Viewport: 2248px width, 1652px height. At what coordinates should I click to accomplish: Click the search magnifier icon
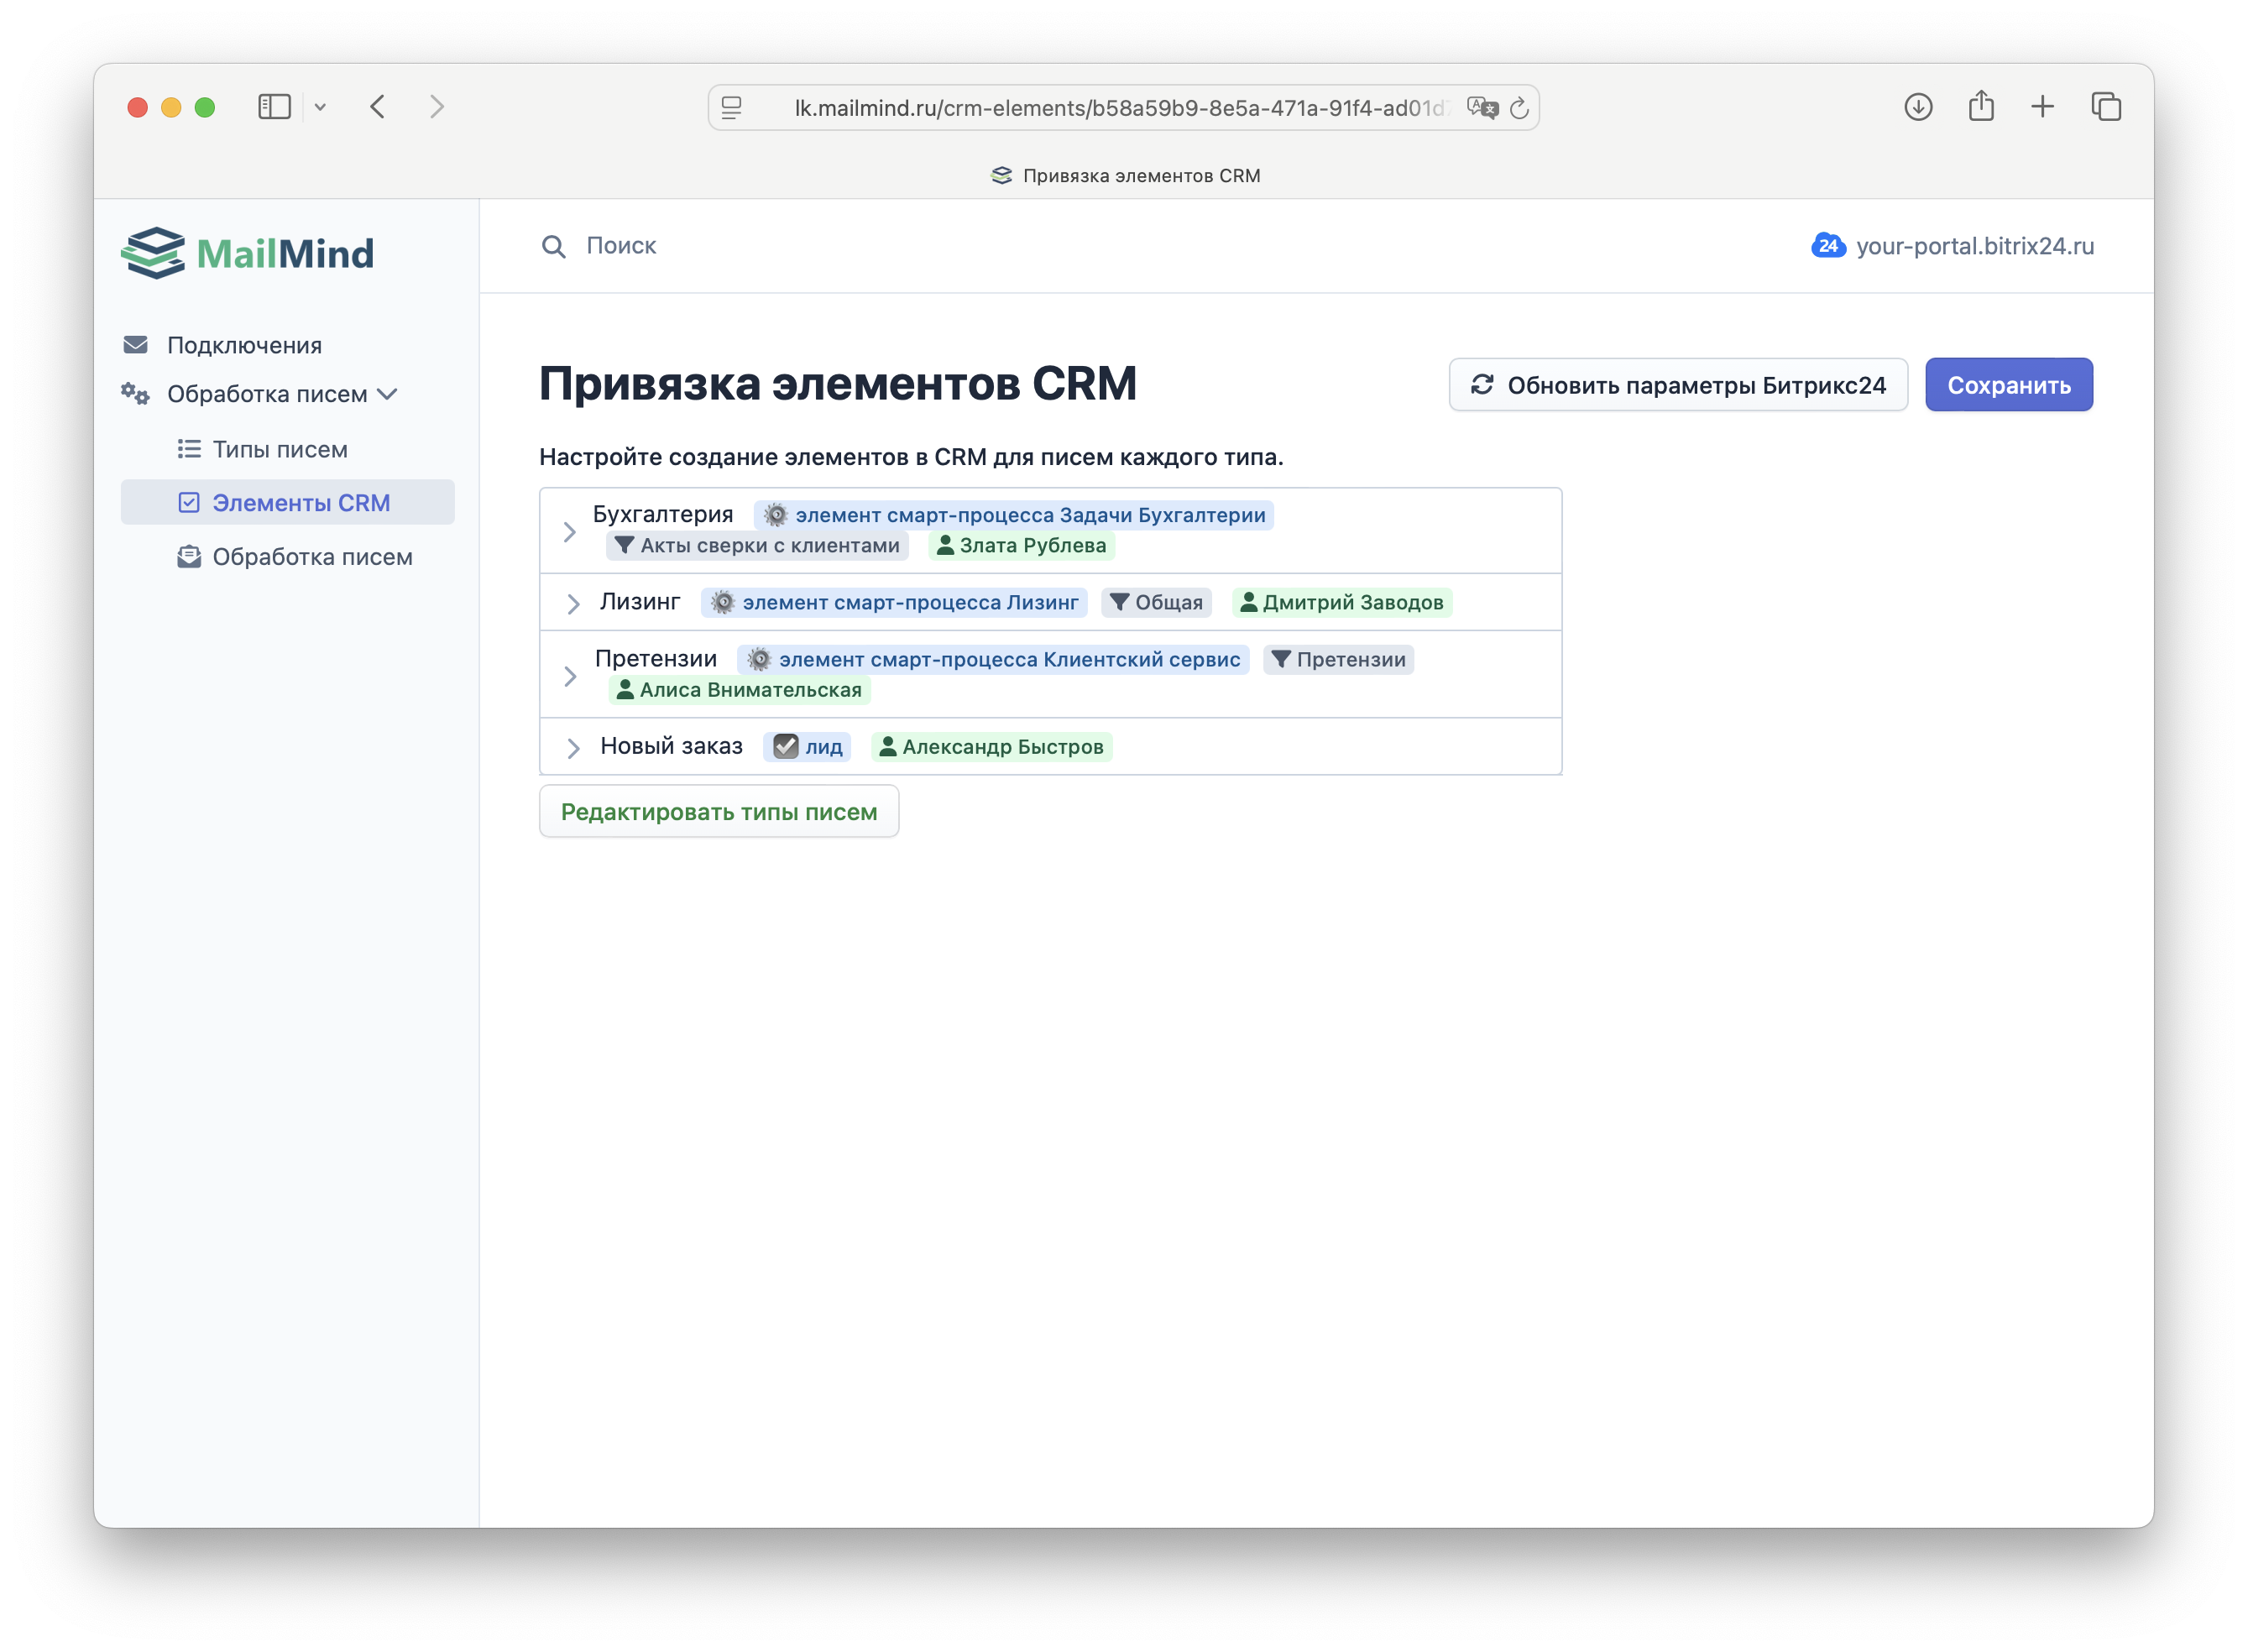coord(553,246)
